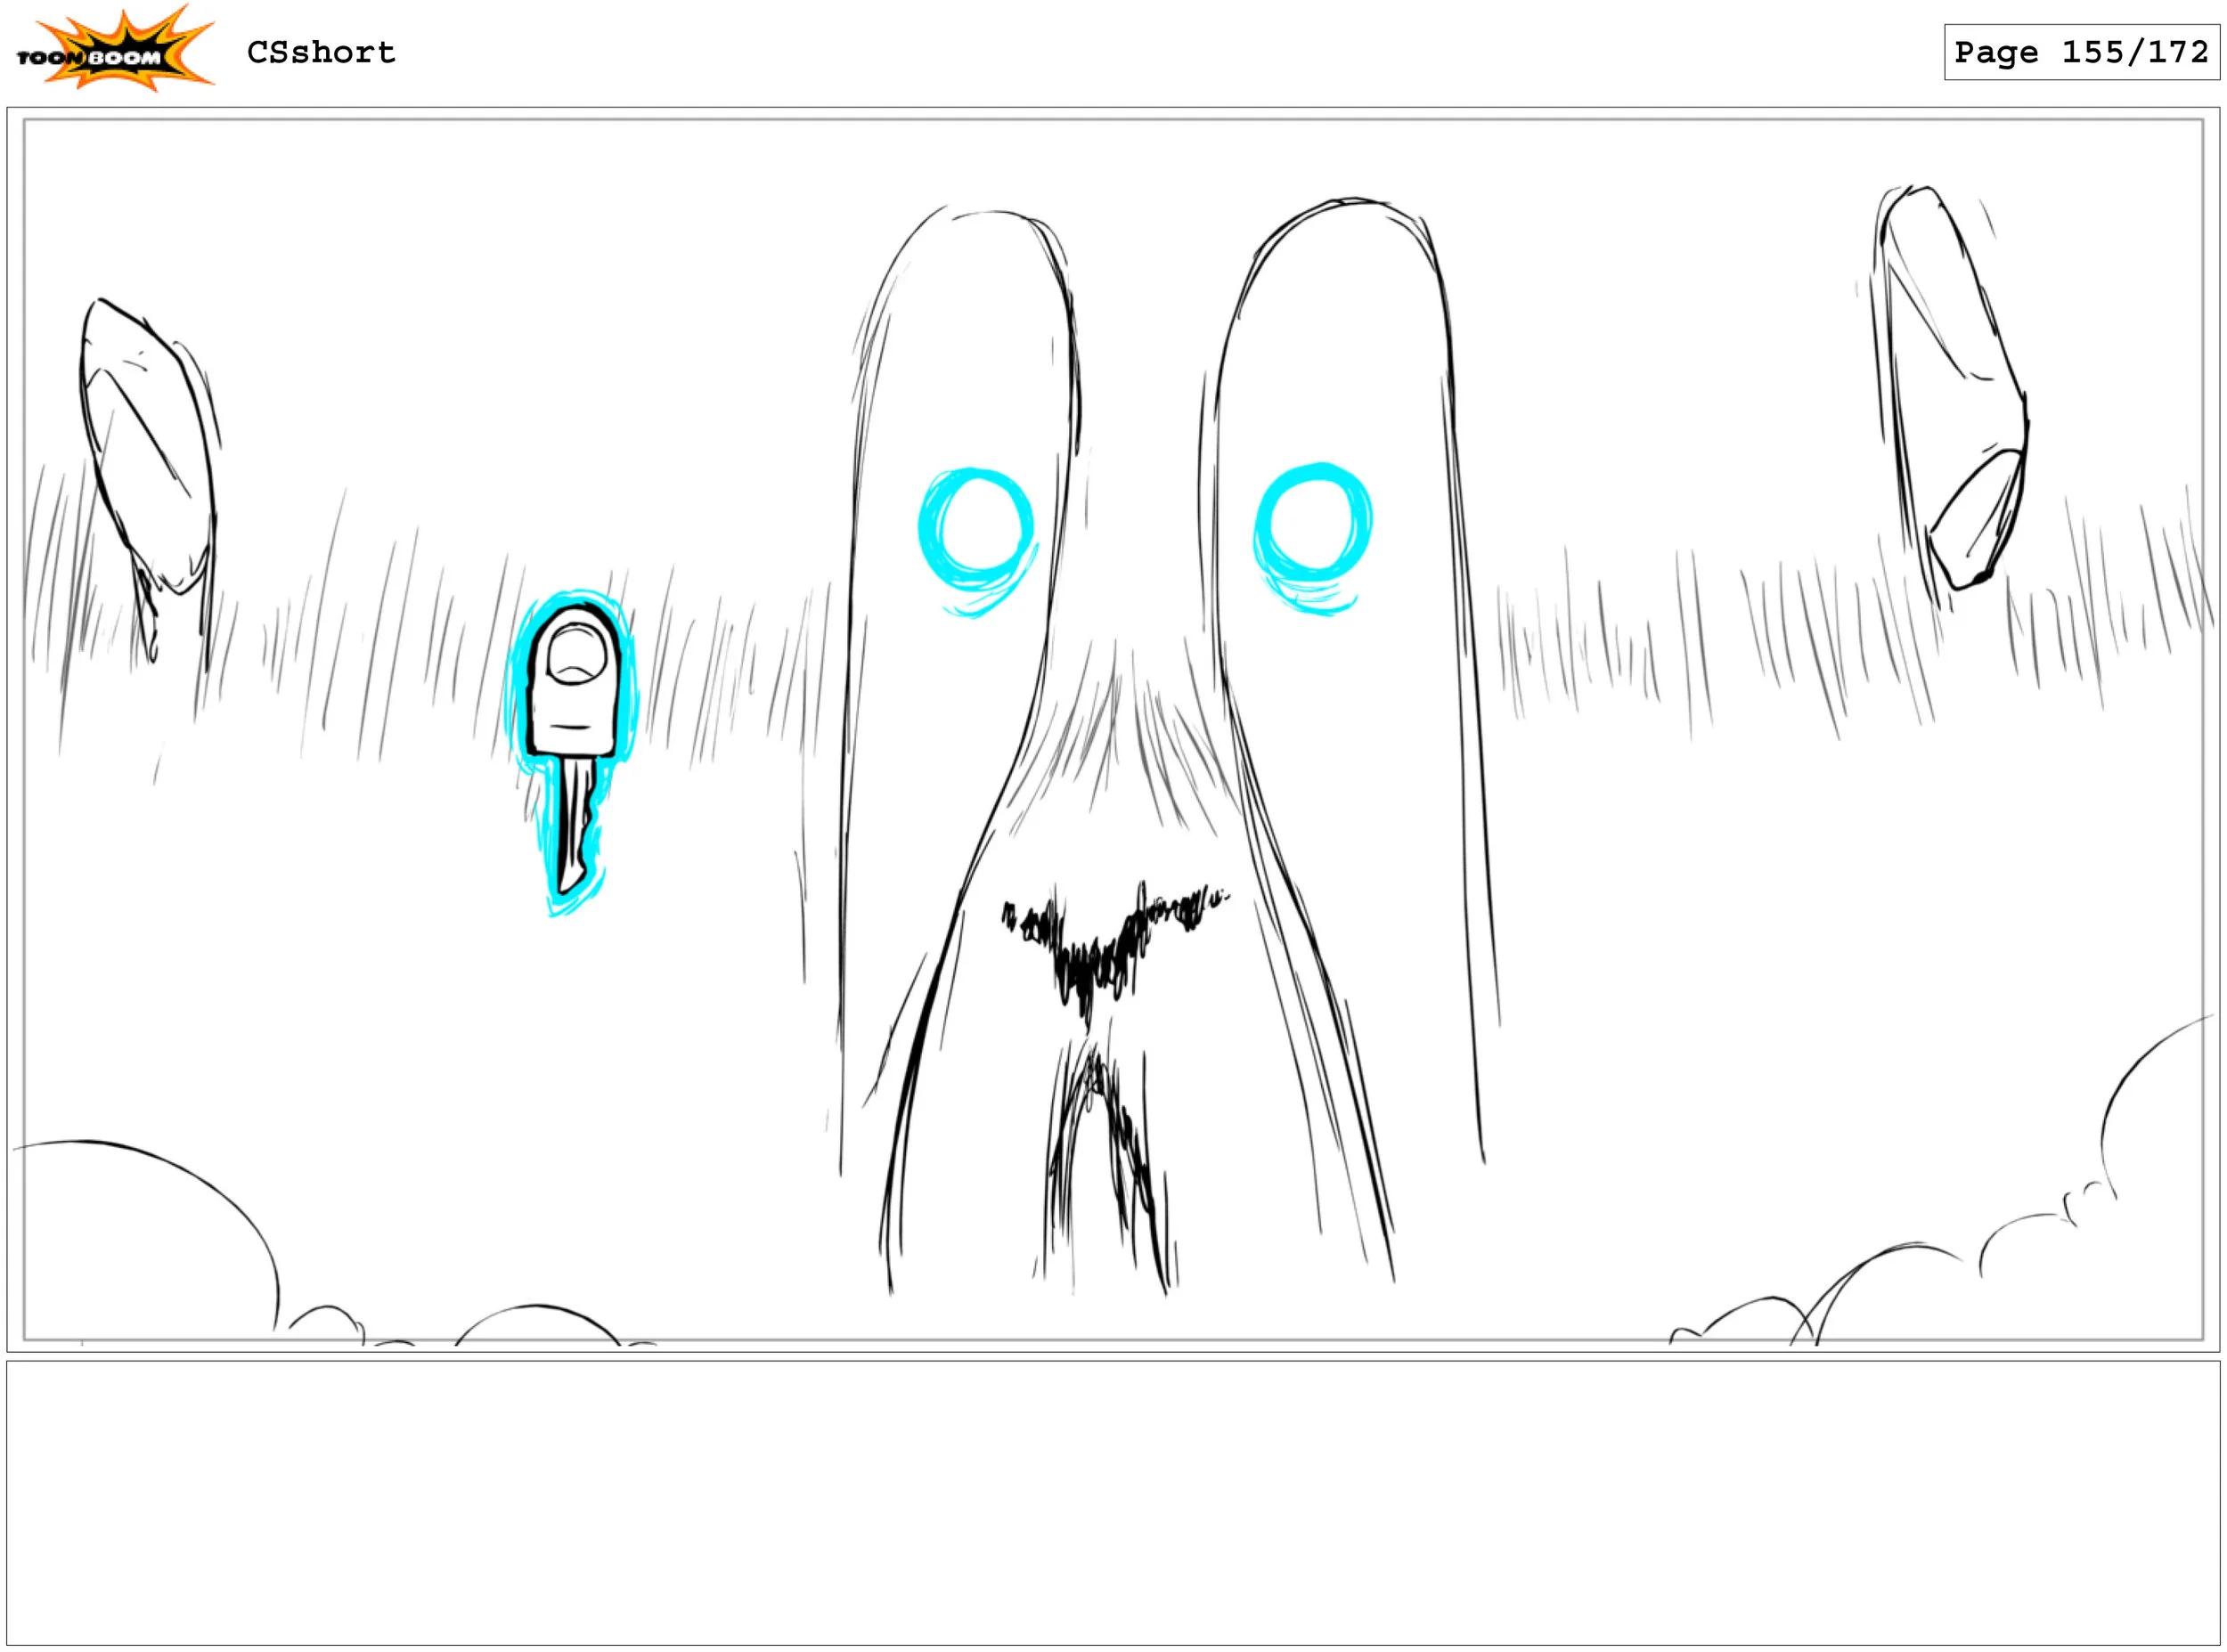Screen dimensions: 2227x1652
Task: Click the left cyan glowing eye
Action: [975, 528]
